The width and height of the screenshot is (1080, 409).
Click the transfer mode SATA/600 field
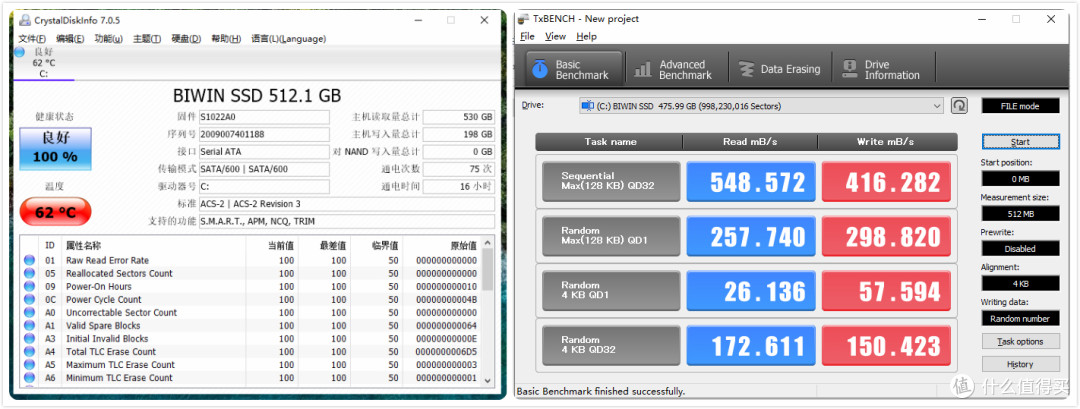tap(264, 169)
